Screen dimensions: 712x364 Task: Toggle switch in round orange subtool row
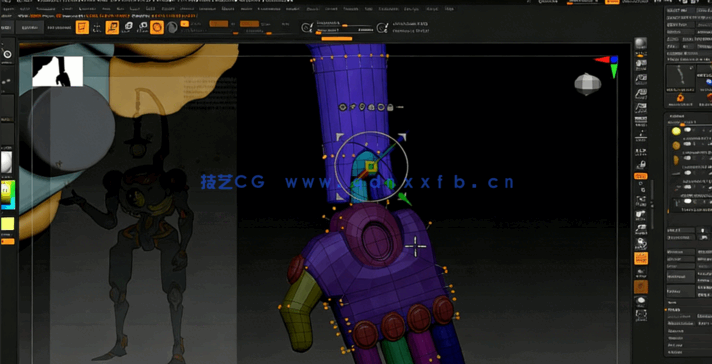point(687,144)
